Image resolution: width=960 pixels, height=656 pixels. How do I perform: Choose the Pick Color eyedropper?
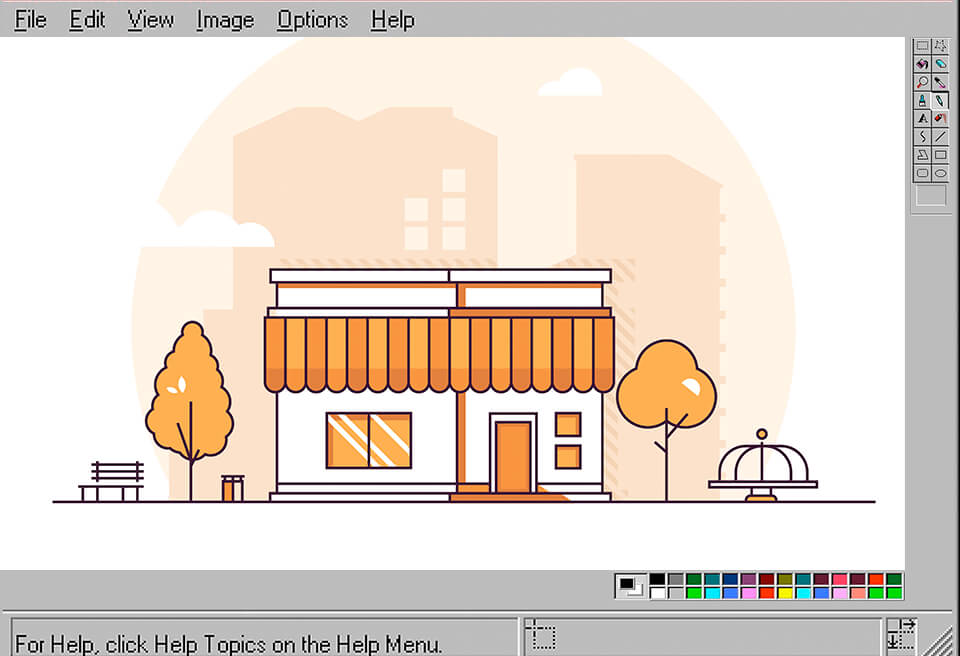(940, 82)
